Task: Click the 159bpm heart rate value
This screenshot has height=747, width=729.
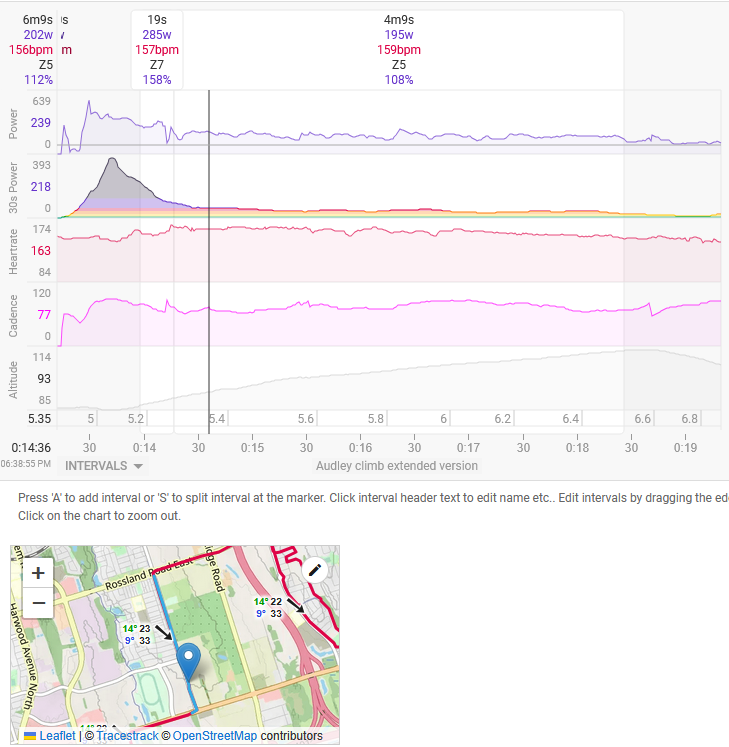Action: point(399,50)
